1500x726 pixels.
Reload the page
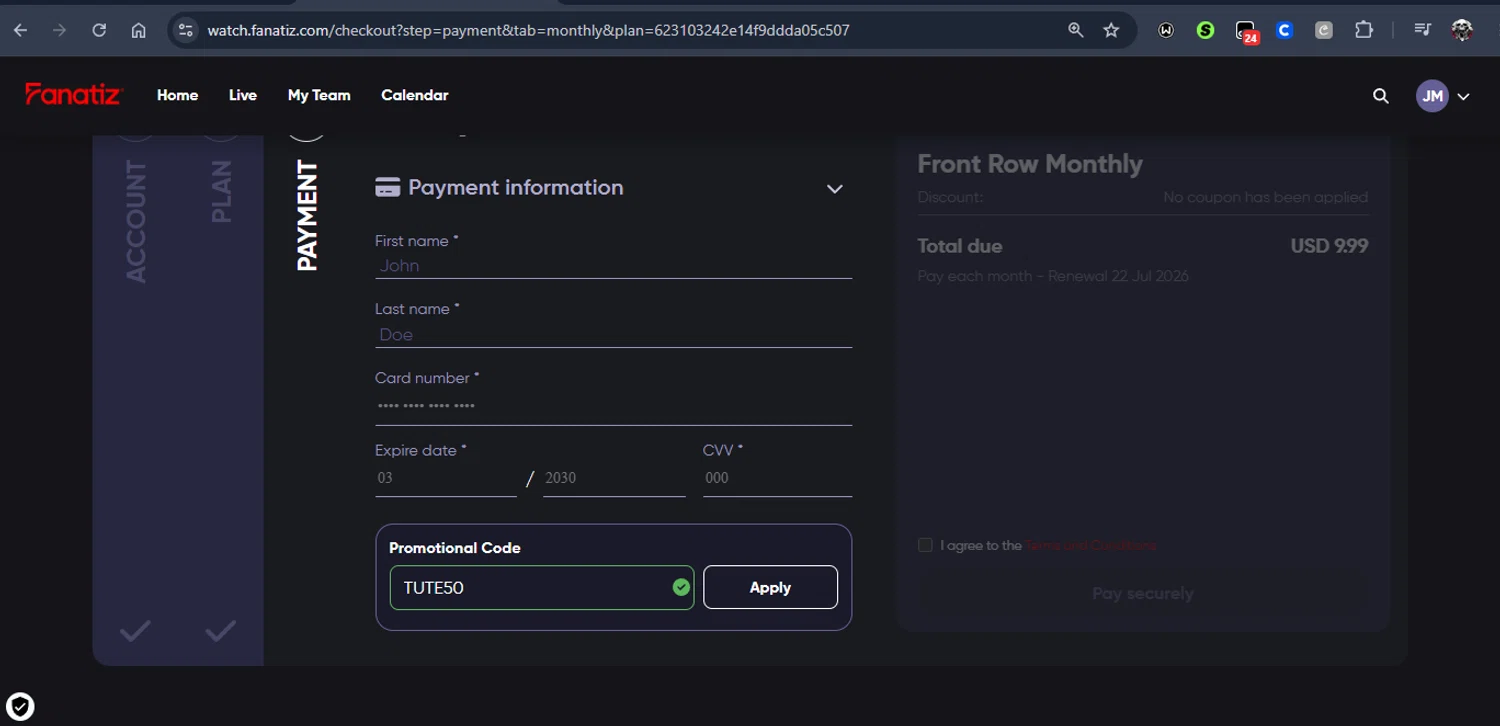pos(99,30)
